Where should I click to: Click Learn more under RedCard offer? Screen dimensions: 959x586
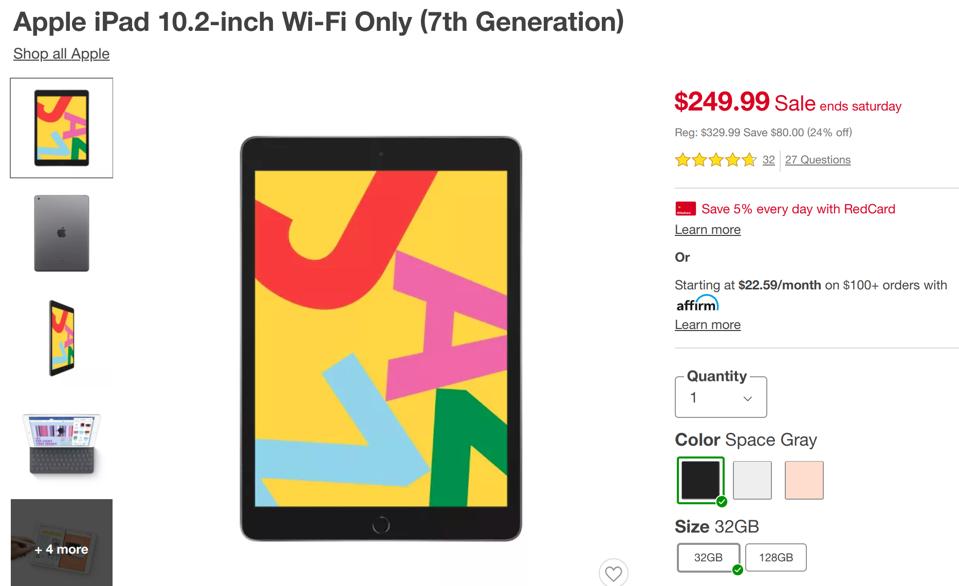click(707, 230)
